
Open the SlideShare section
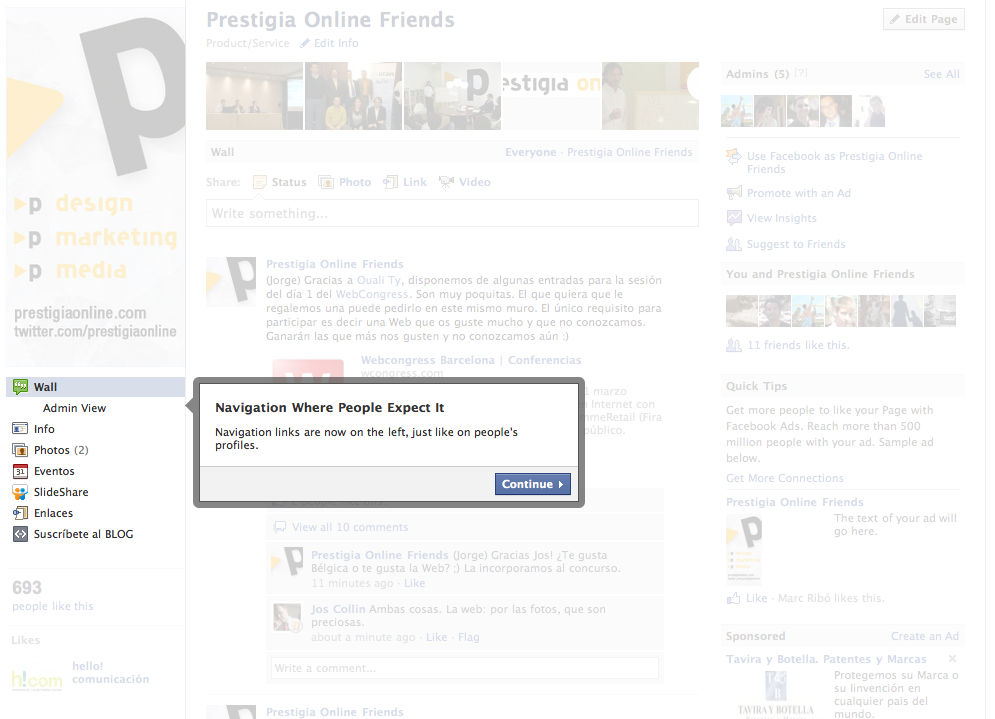point(61,492)
